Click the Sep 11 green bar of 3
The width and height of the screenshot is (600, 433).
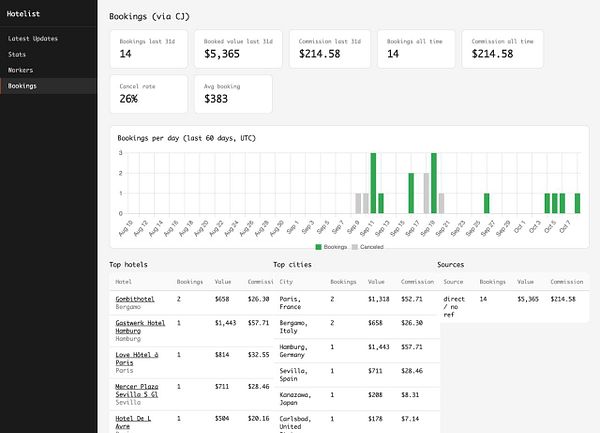coord(373,183)
